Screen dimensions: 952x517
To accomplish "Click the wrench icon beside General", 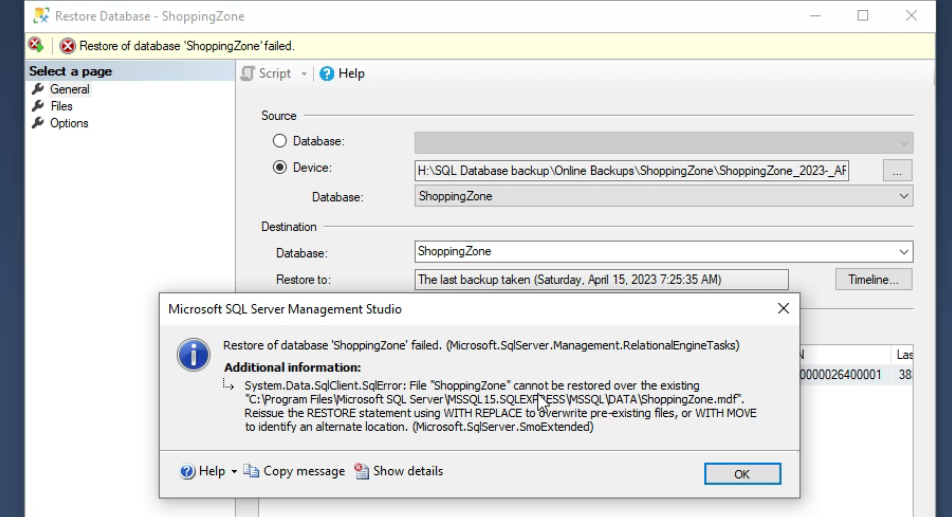I will click(x=38, y=89).
